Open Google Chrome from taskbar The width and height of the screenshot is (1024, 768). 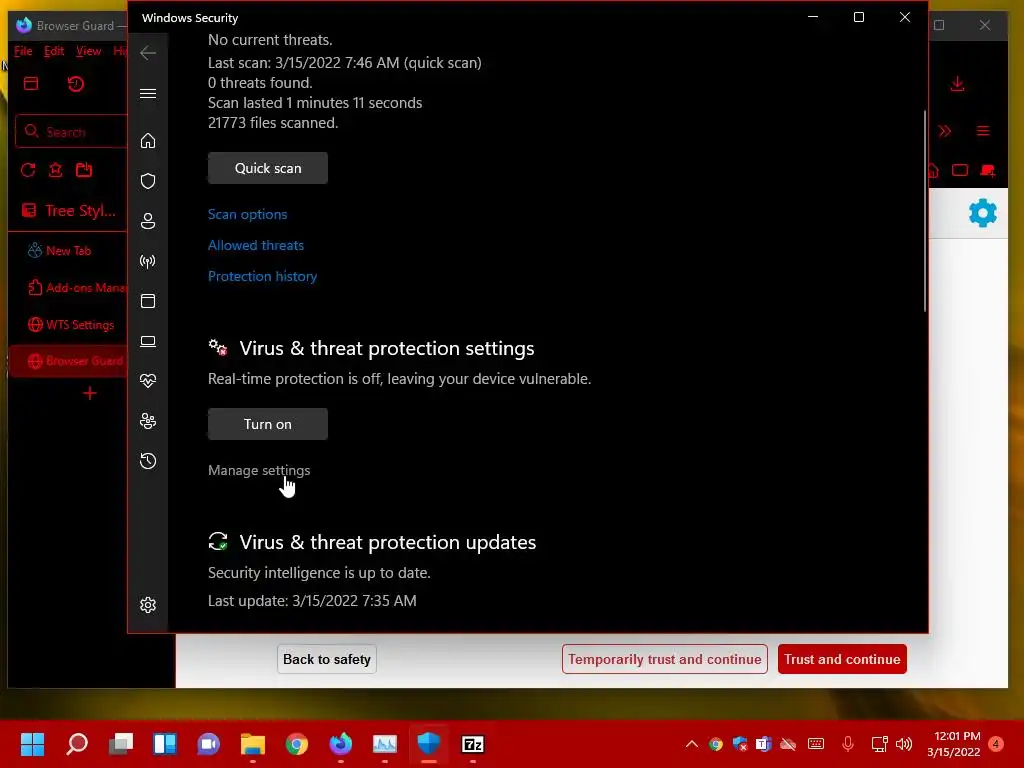pos(296,744)
